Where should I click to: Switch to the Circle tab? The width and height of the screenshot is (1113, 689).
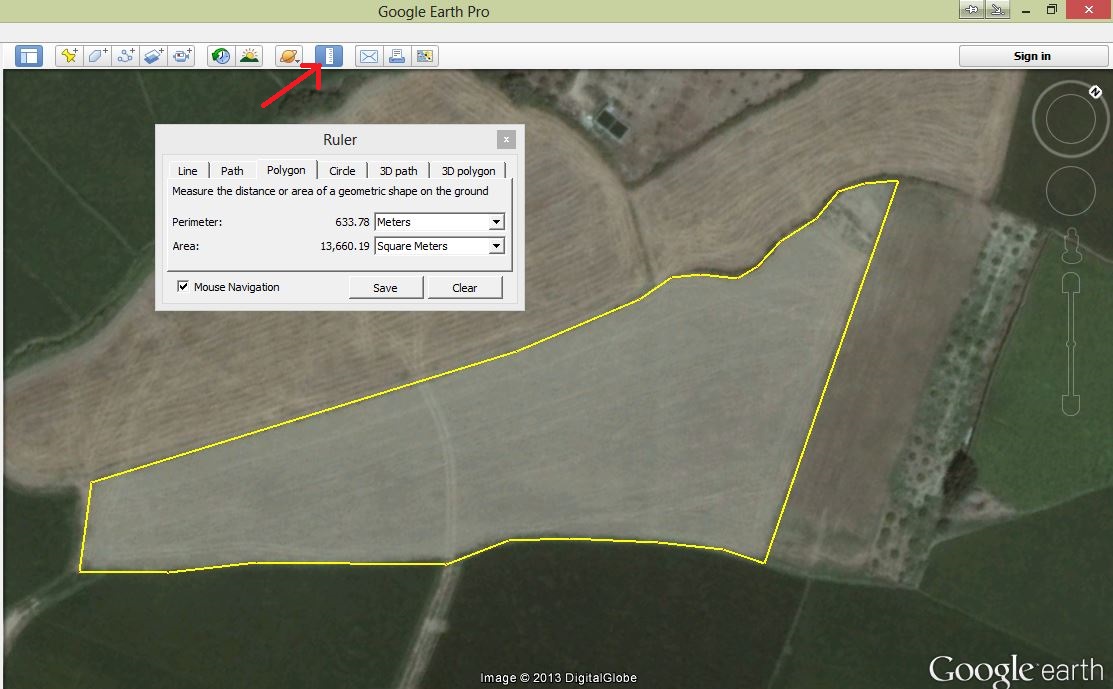pos(342,171)
